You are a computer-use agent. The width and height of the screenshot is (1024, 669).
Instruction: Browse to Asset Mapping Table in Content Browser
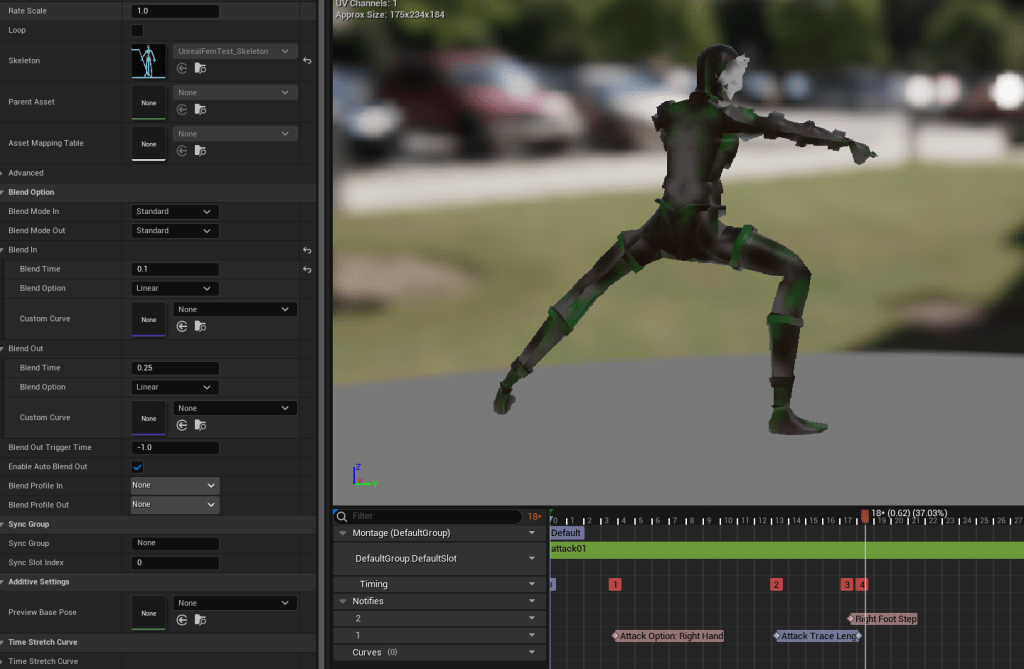pyautogui.click(x=200, y=151)
